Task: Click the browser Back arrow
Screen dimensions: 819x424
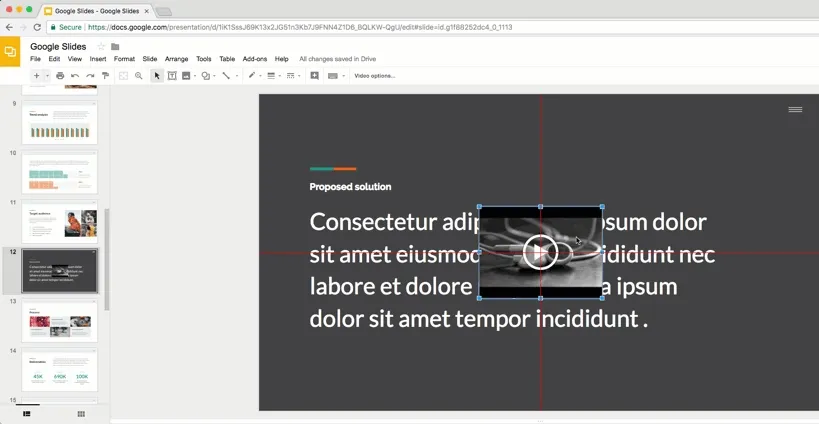Action: tap(9, 27)
